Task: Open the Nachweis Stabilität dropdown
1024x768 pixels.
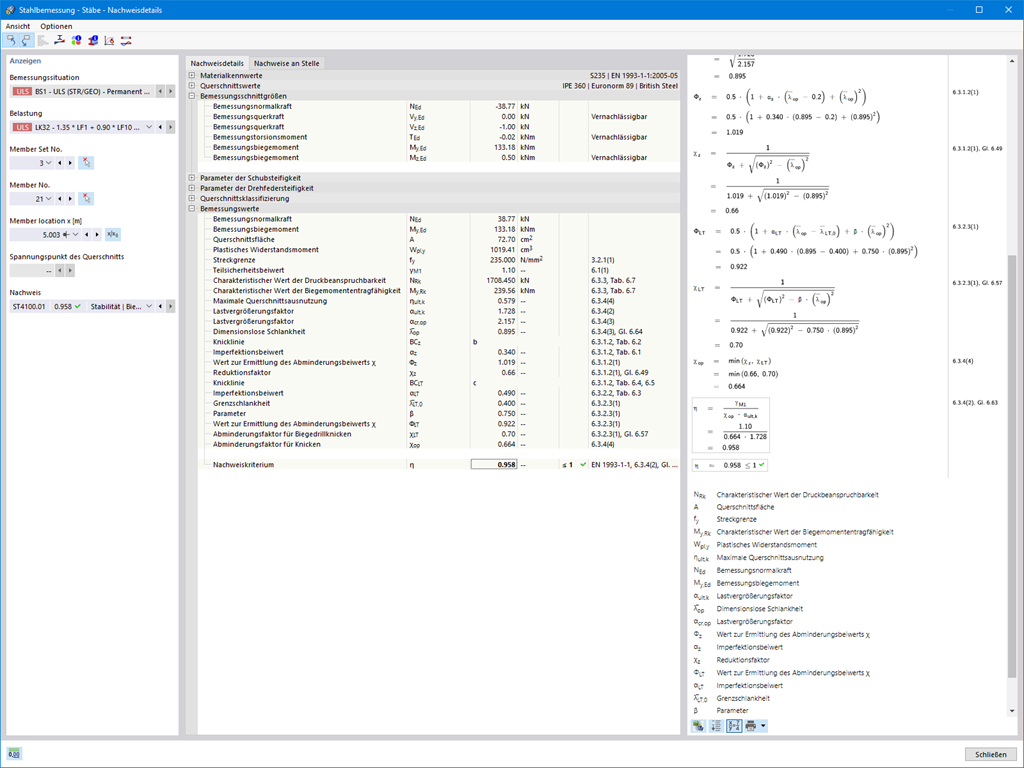Action: [x=149, y=306]
